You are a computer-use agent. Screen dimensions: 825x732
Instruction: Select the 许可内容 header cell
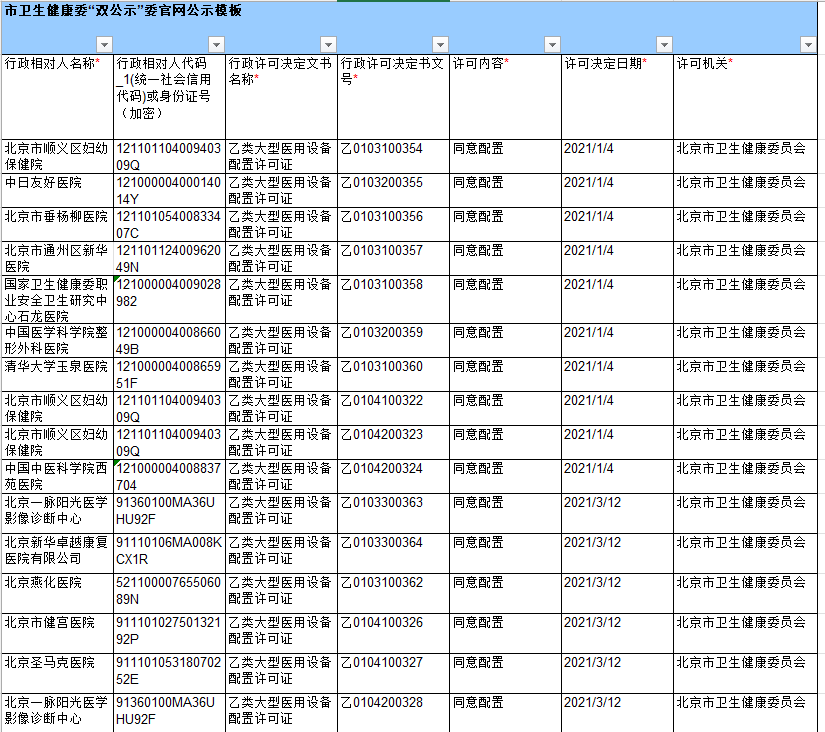(506, 97)
